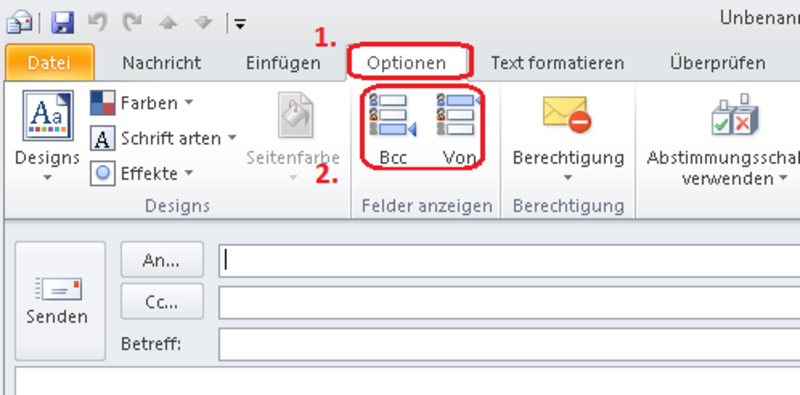Screen dimensions: 800x395
Task: Click the Senden button
Action: (57, 301)
